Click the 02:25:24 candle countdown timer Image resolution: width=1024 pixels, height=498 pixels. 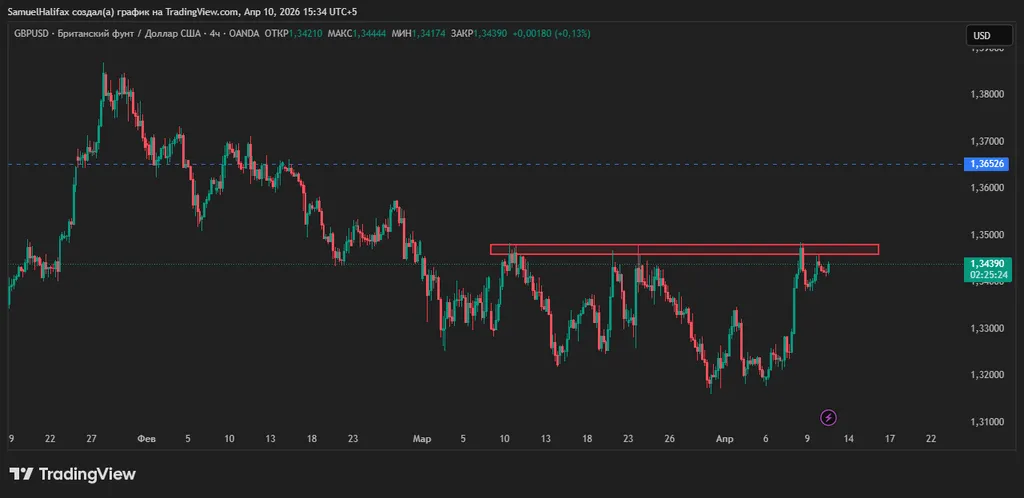pyautogui.click(x=987, y=275)
